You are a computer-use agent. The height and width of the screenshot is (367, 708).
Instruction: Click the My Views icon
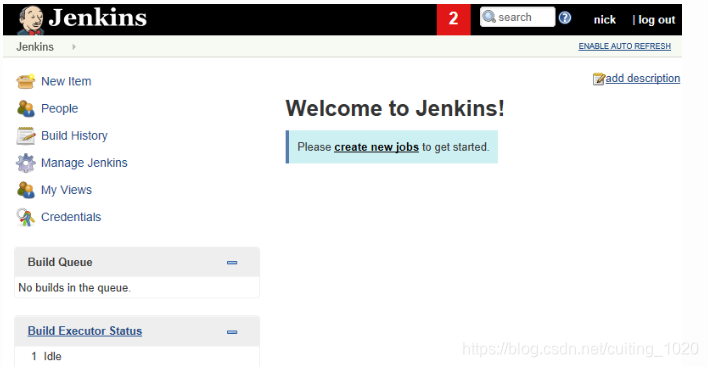(x=26, y=190)
